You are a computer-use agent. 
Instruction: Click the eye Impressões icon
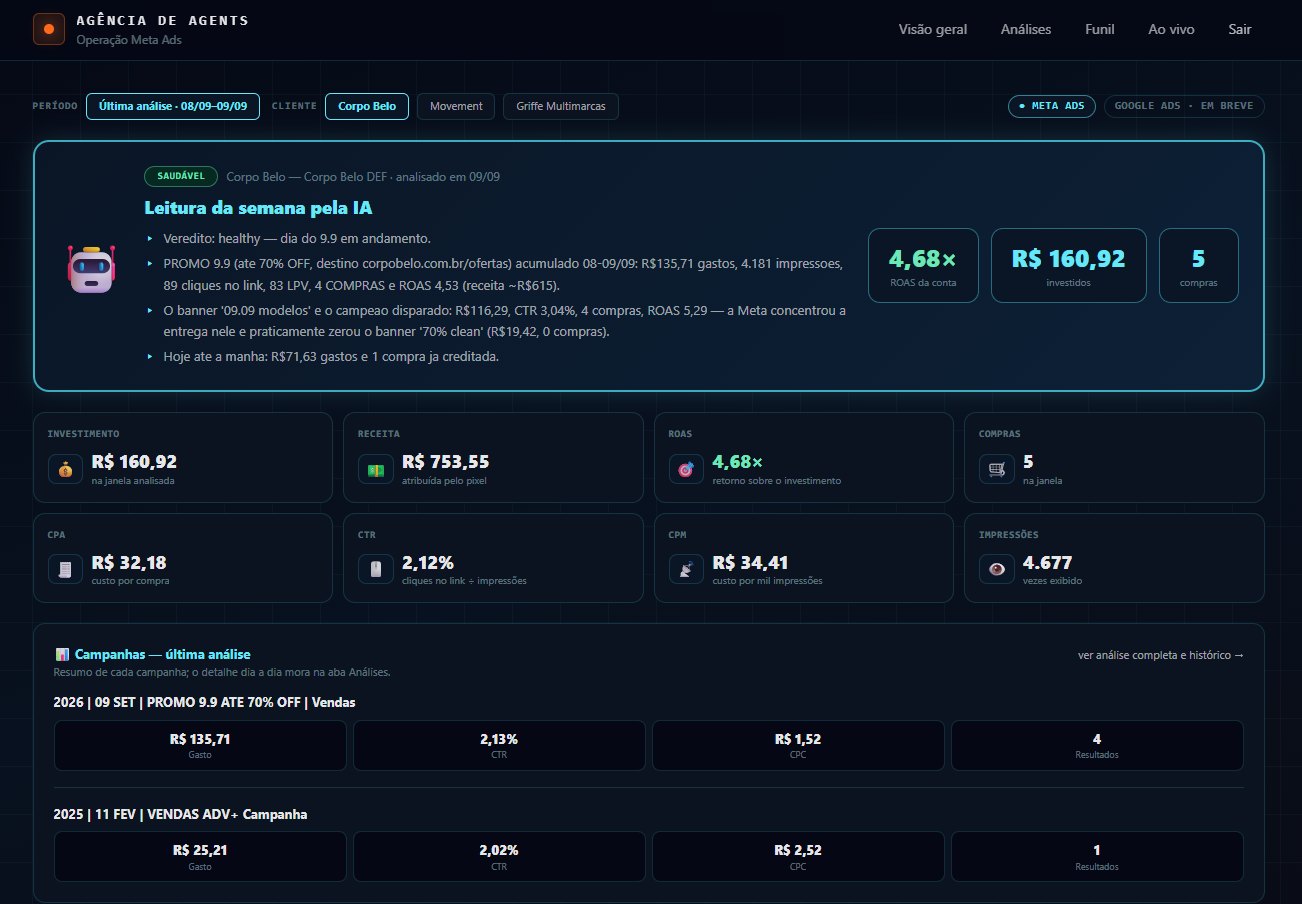996,569
